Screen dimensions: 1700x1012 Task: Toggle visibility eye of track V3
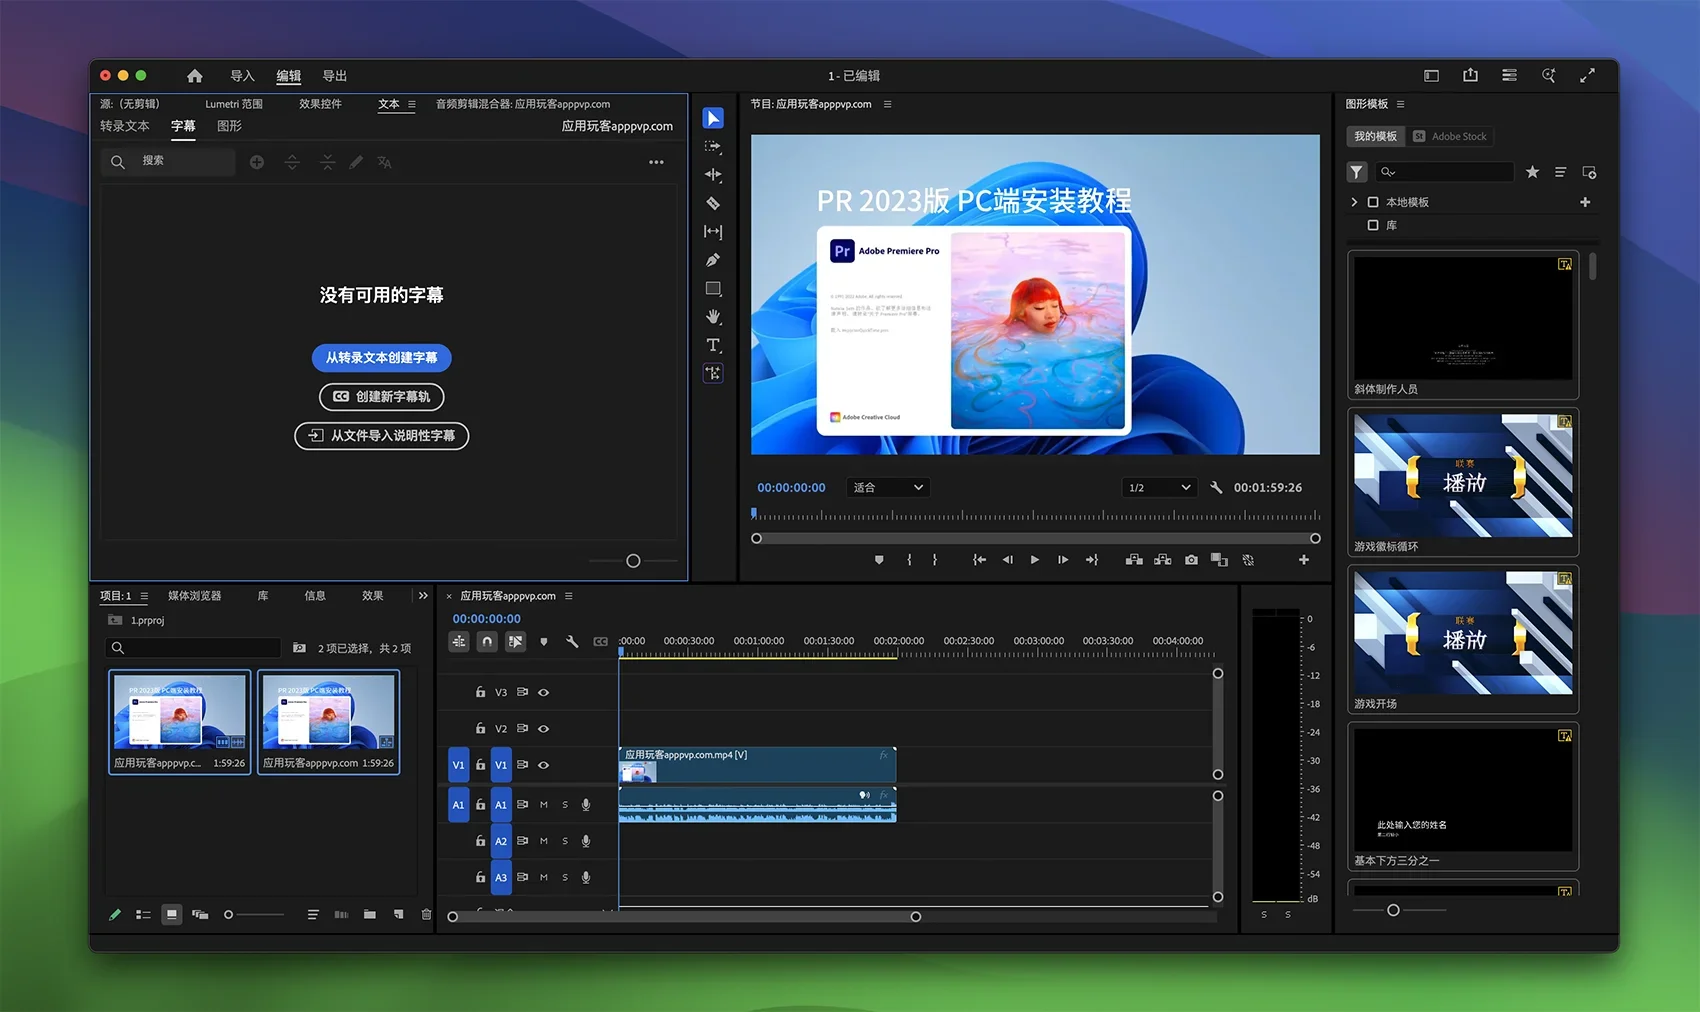pyautogui.click(x=544, y=692)
